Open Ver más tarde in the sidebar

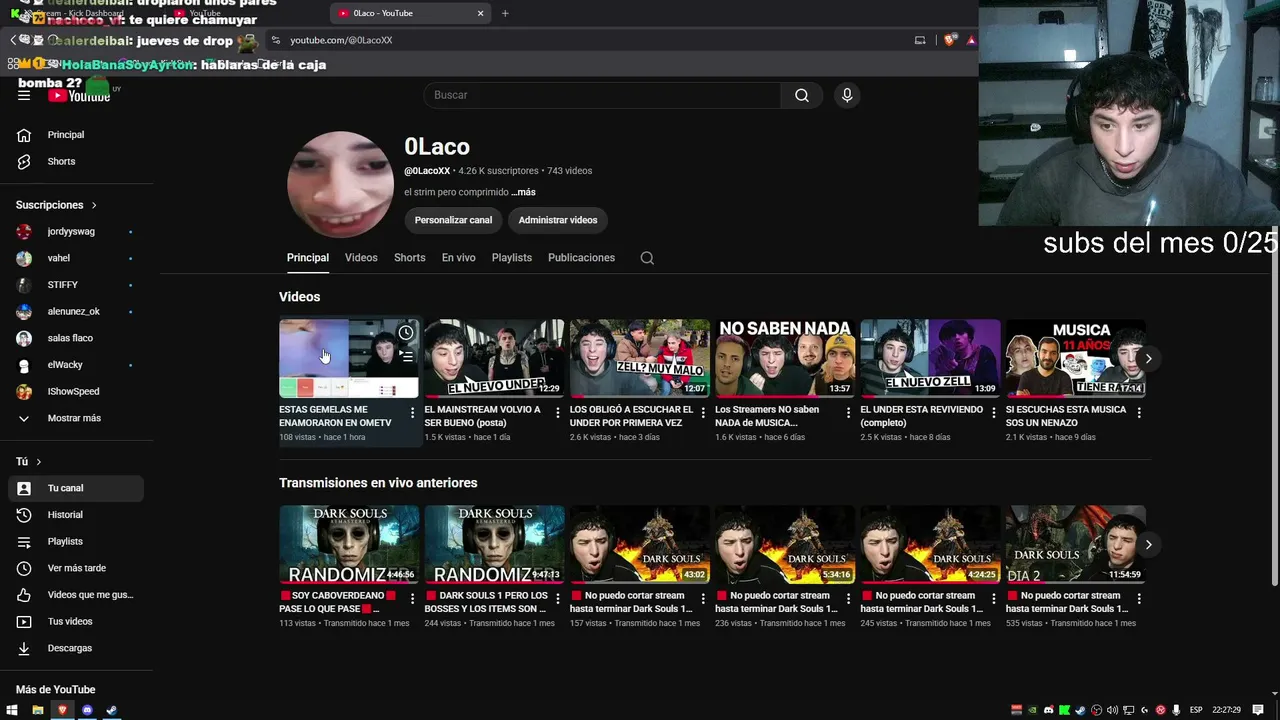tap(76, 568)
